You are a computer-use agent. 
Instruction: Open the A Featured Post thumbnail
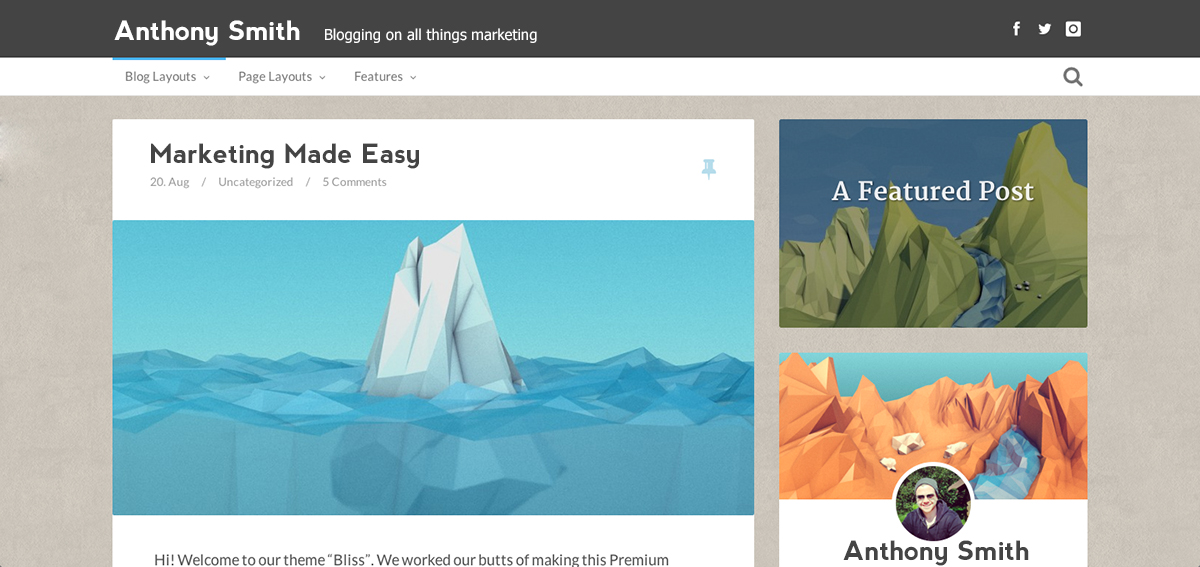933,223
